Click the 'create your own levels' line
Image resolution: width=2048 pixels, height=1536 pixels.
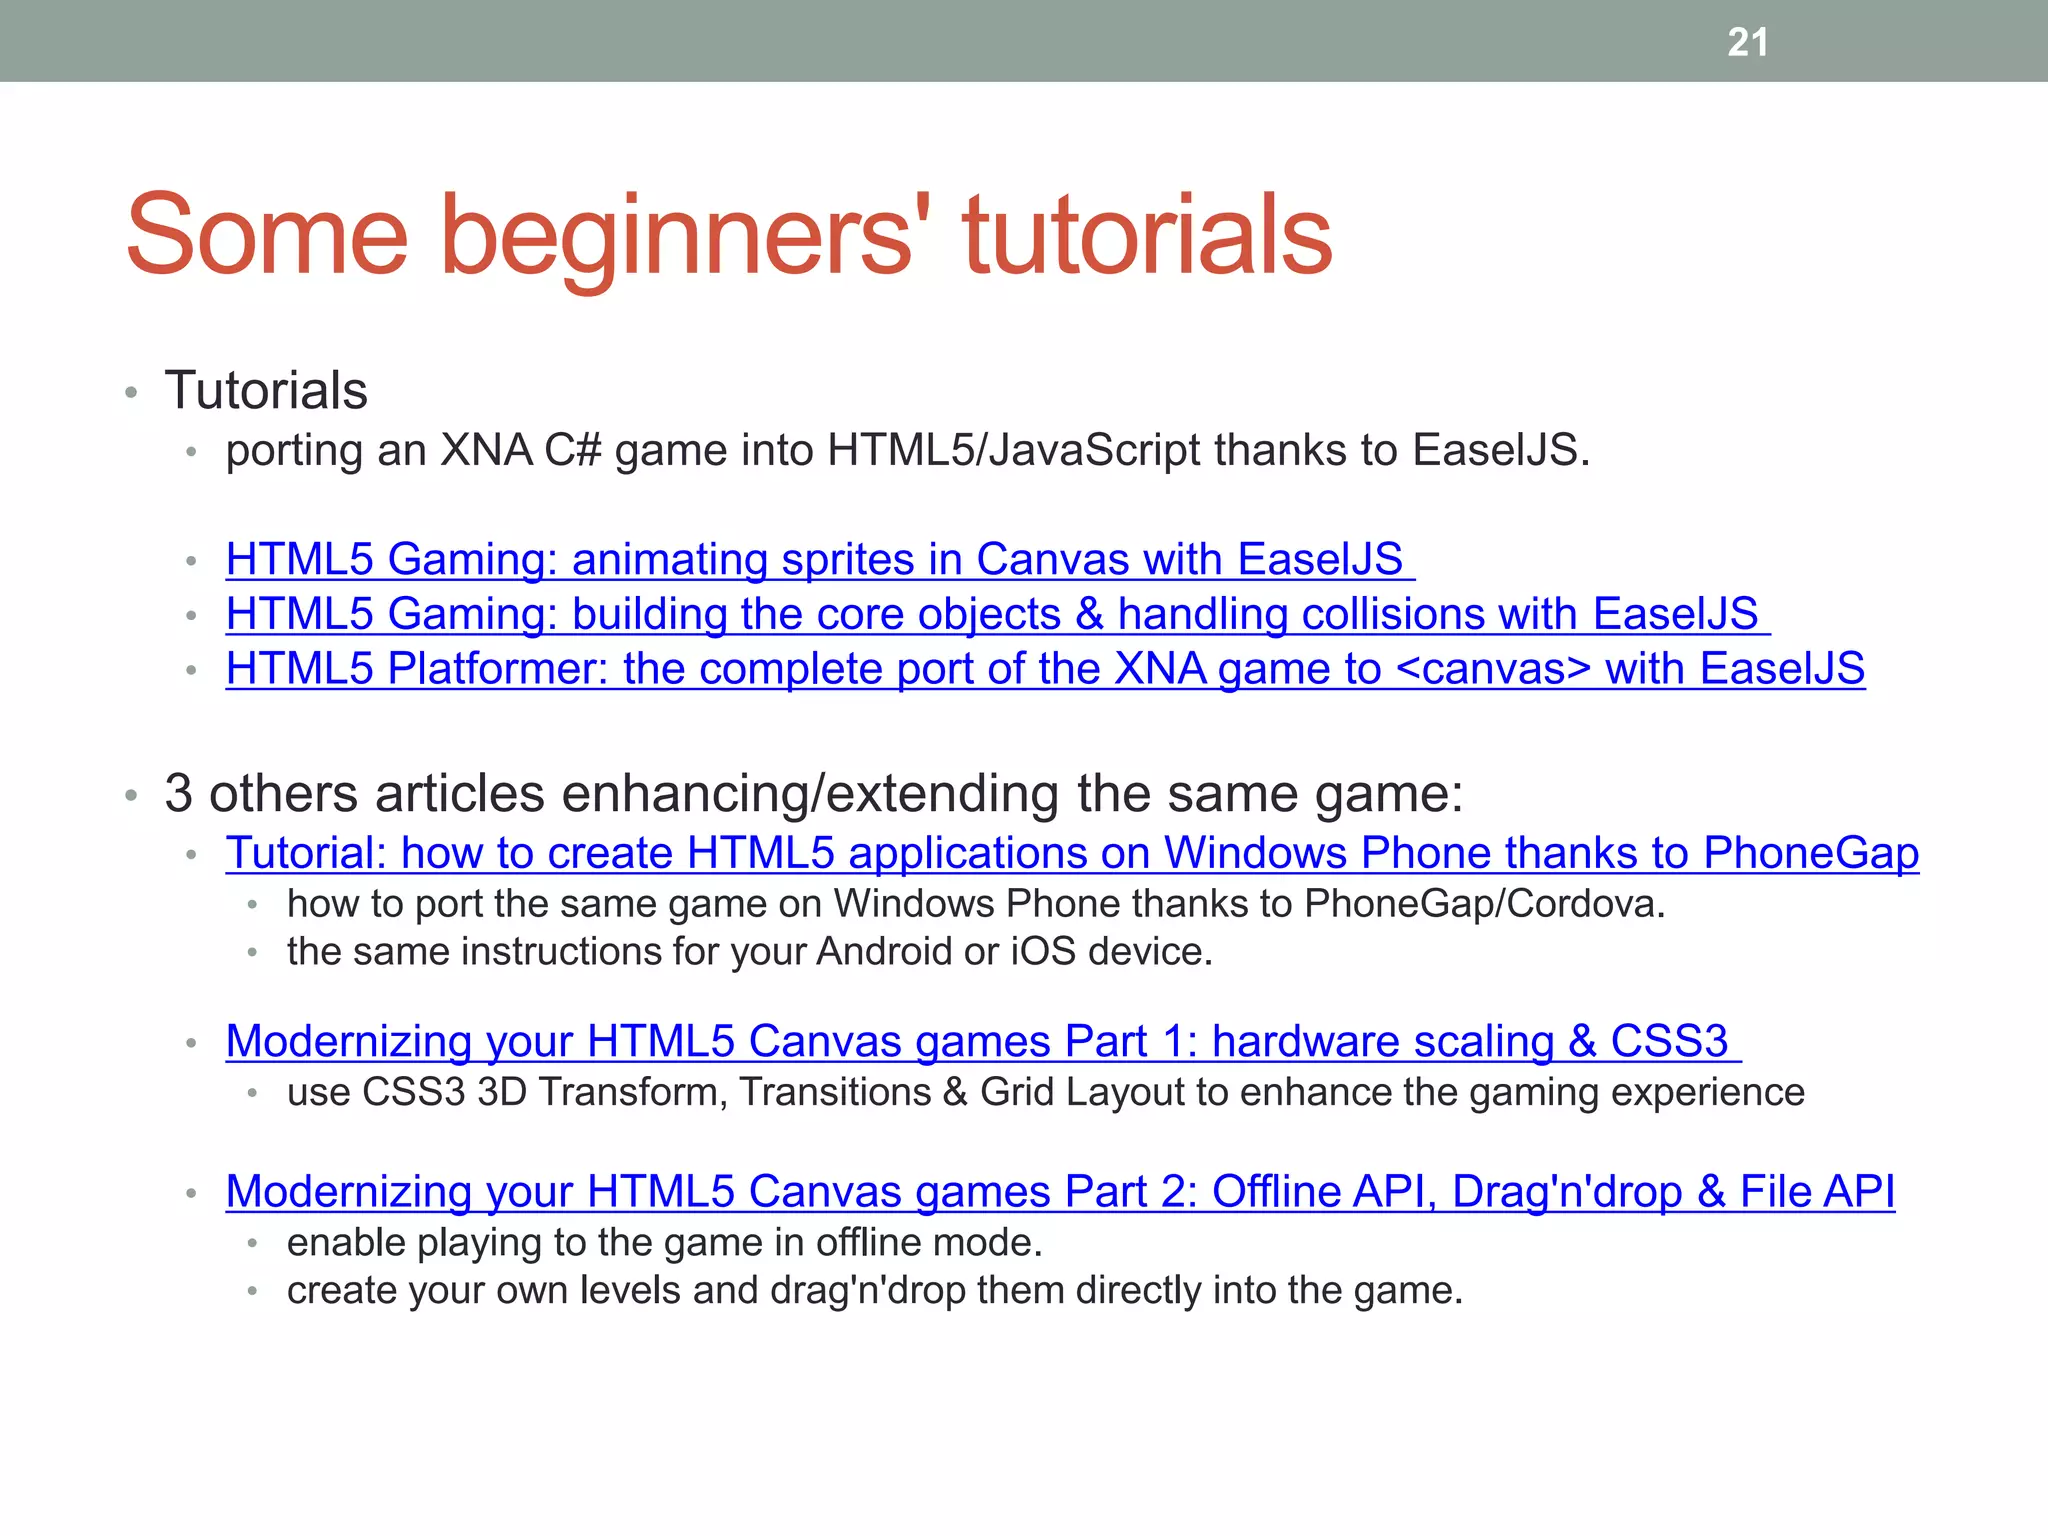874,1290
